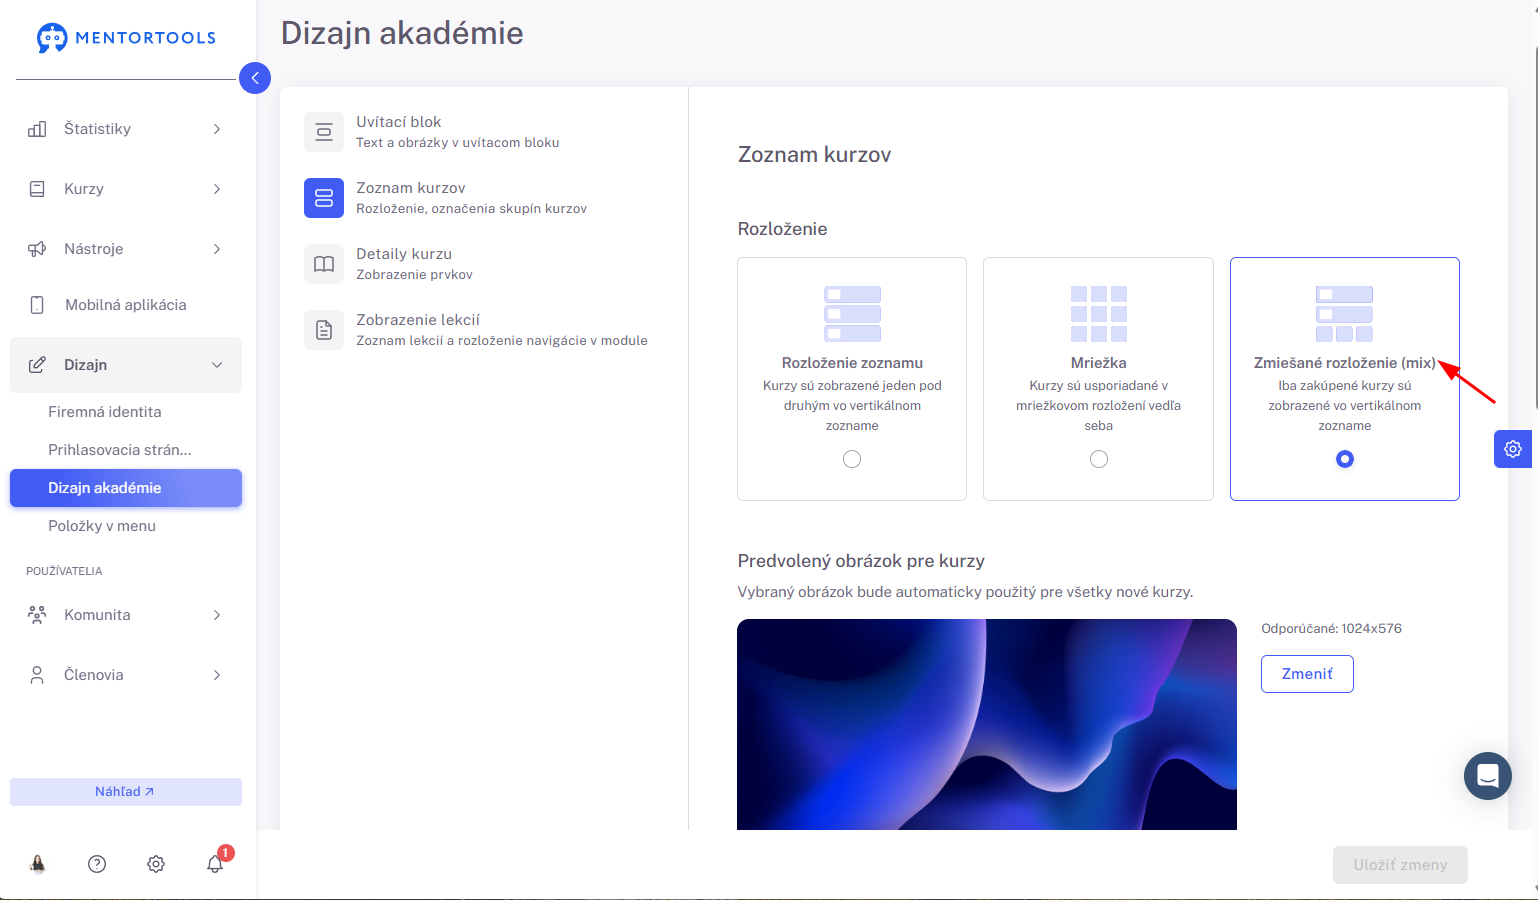Image resolution: width=1538 pixels, height=900 pixels.
Task: Collapse the Dizajn sidebar section
Action: [126, 365]
